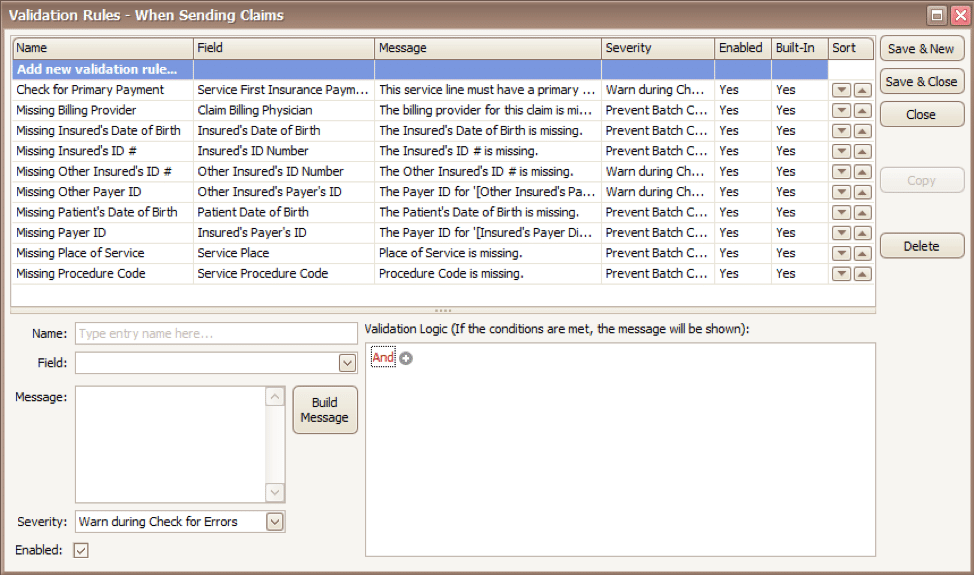974x575 pixels.
Task: Move Missing Other Insured's ID # up
Action: pos(862,172)
